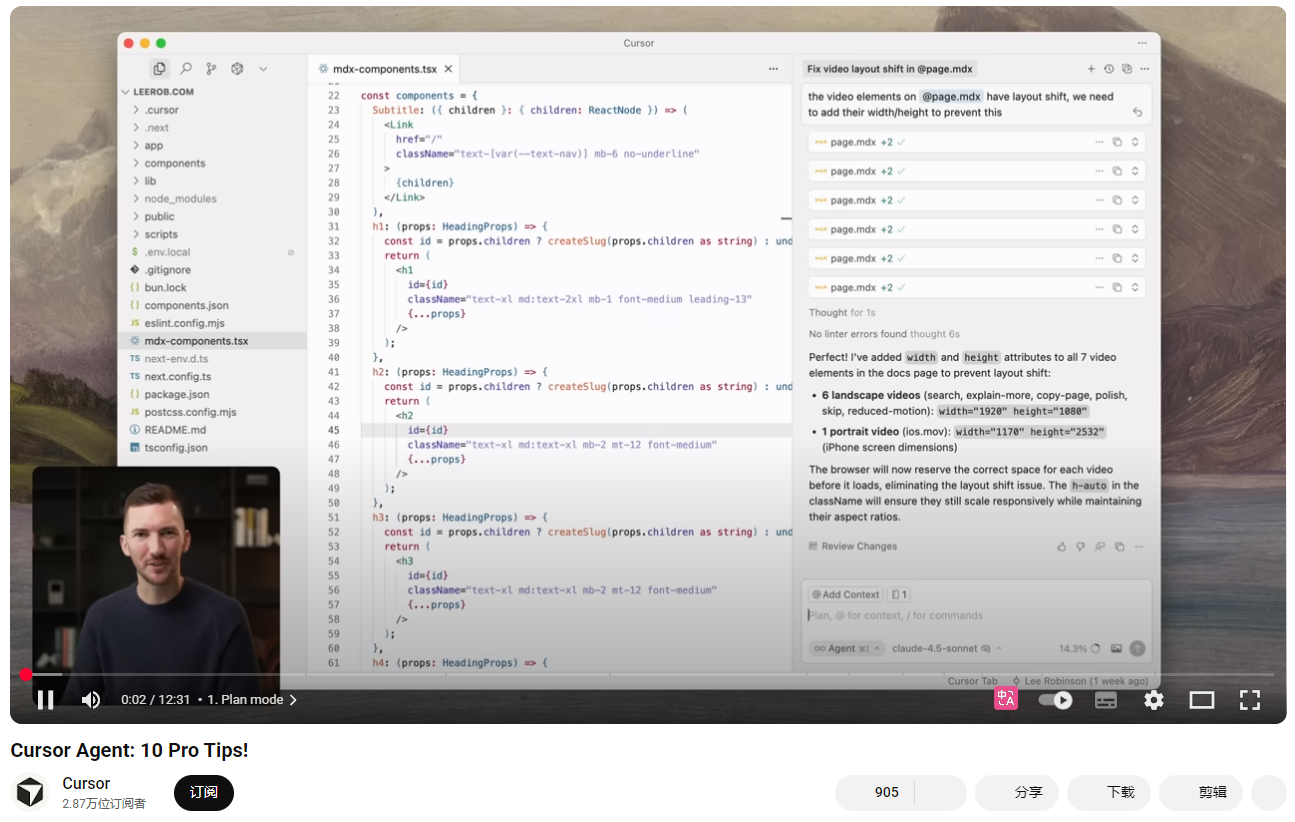Toggle subtitles in the player bar
This screenshot has width=1295, height=822.
(1106, 700)
